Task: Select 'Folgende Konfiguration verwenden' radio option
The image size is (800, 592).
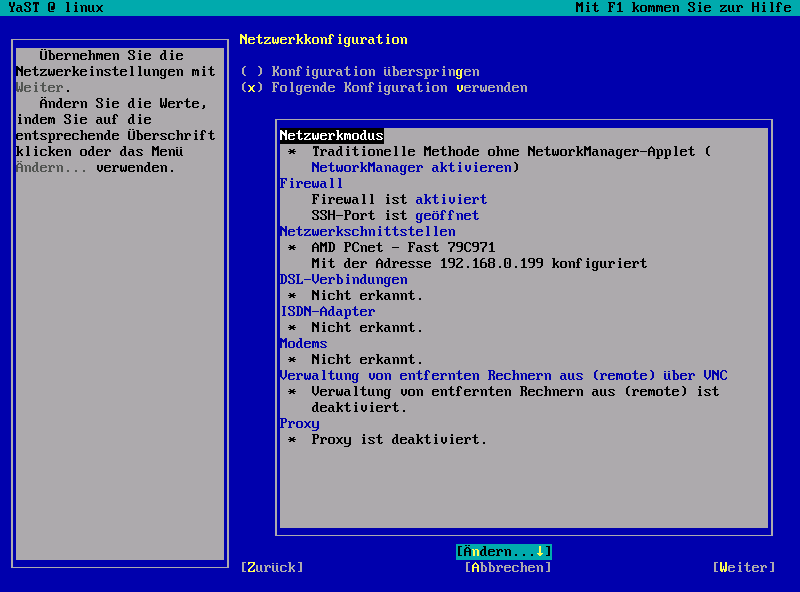Action: [384, 87]
